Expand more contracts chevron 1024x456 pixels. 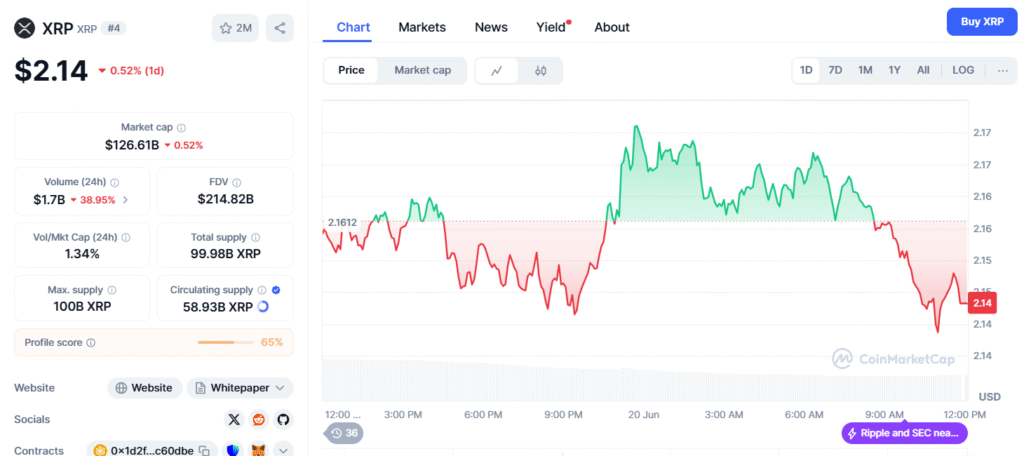click(283, 450)
